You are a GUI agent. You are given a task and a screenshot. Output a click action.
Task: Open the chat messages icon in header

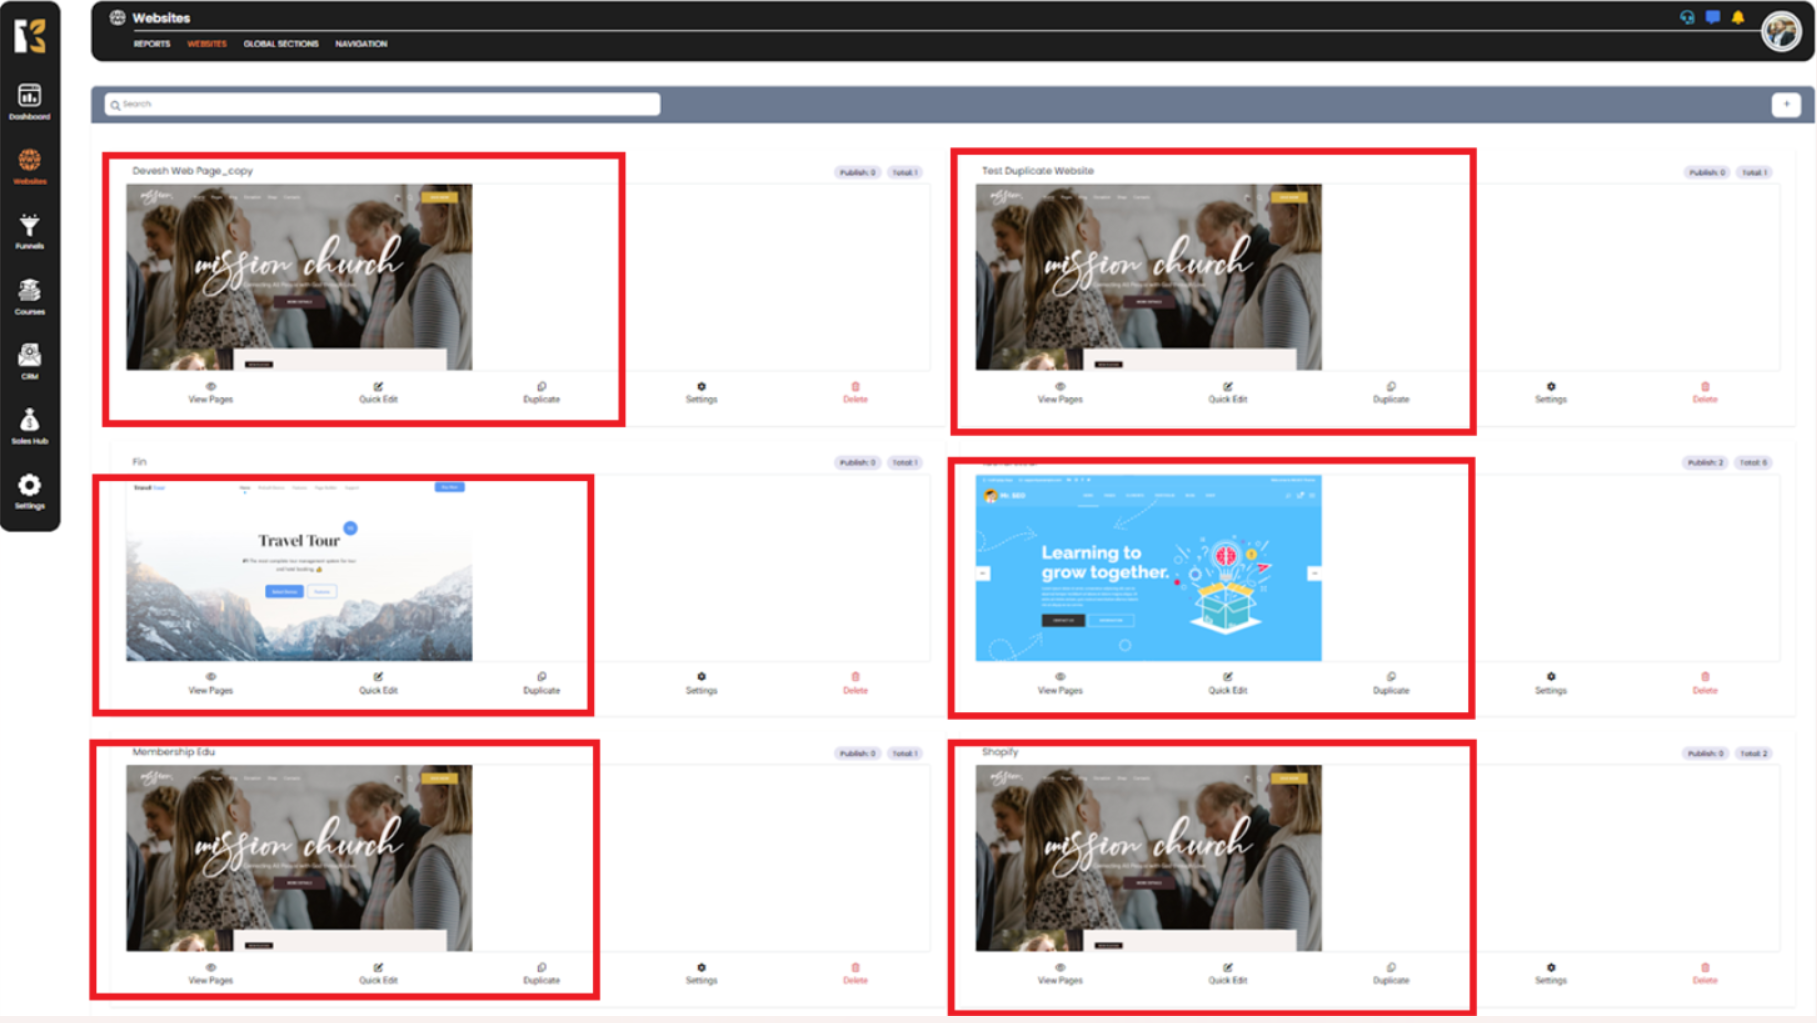(1713, 17)
